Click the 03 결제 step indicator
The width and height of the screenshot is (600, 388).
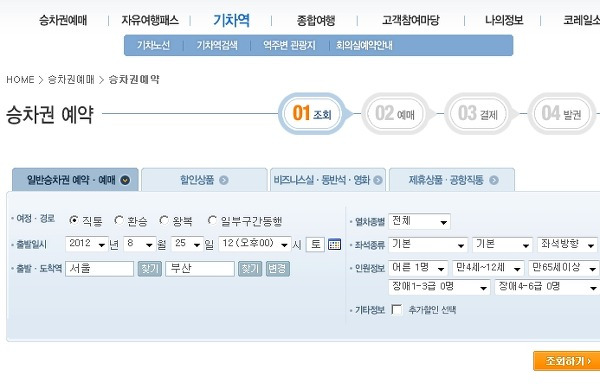(x=478, y=114)
